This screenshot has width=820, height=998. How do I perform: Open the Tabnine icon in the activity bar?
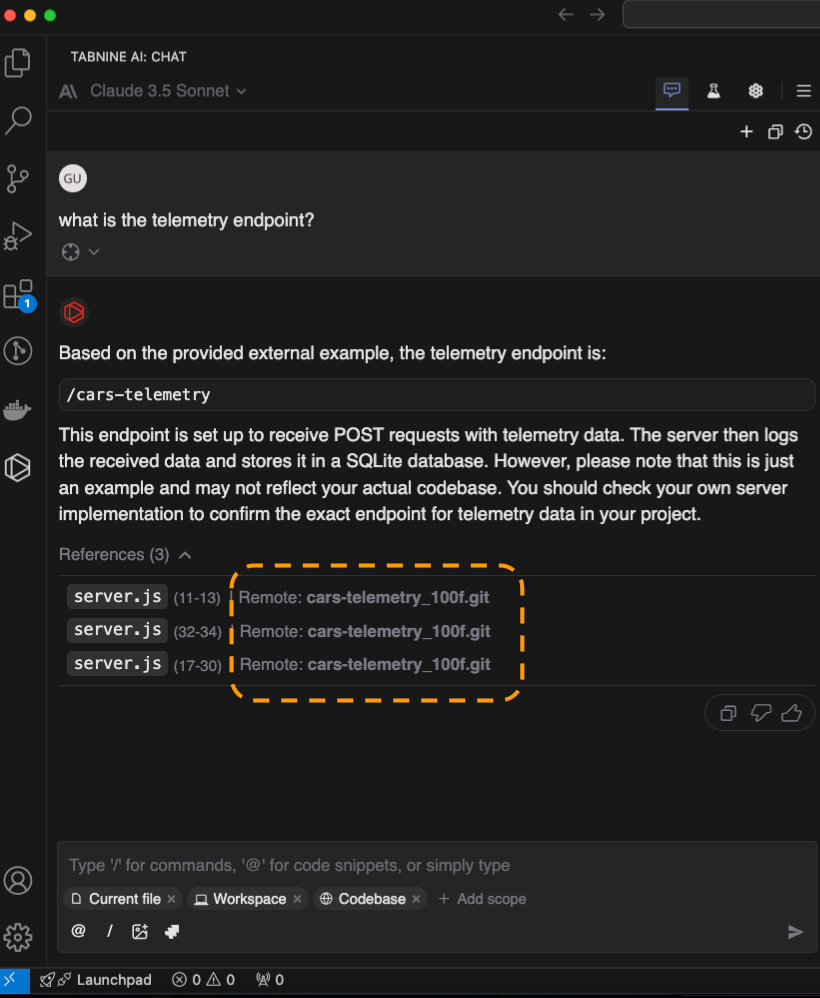(x=18, y=467)
